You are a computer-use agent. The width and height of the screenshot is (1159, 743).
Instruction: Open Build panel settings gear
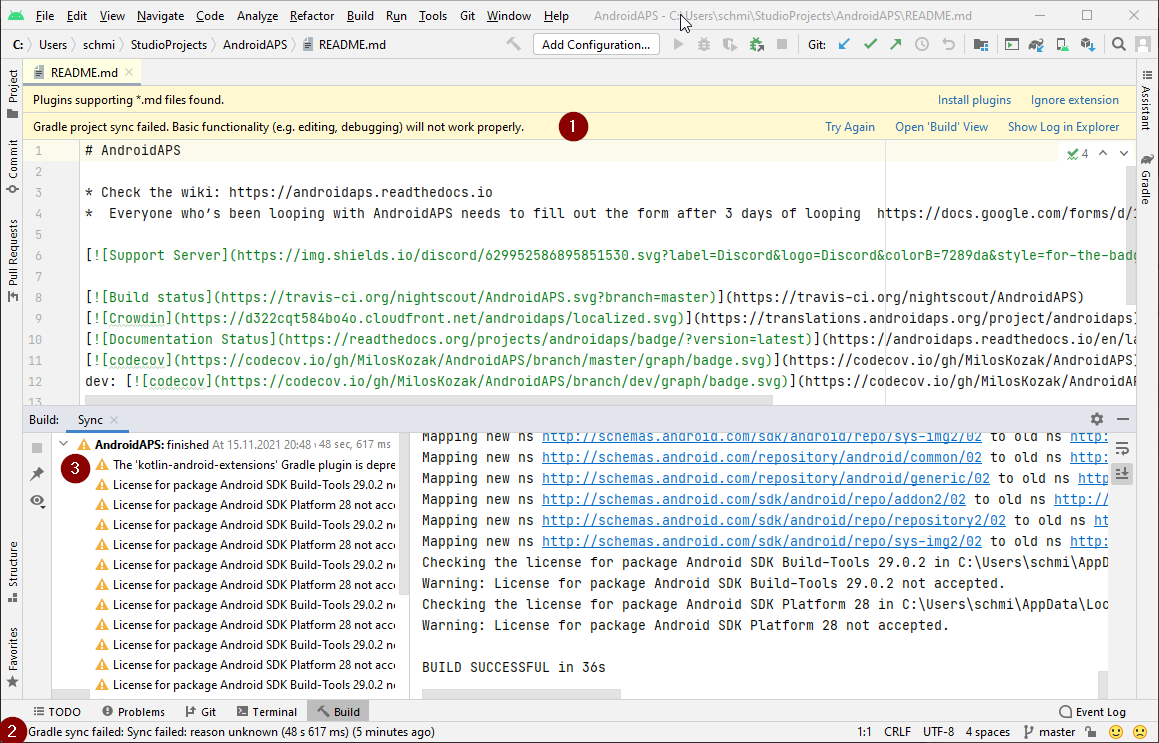[x=1097, y=419]
